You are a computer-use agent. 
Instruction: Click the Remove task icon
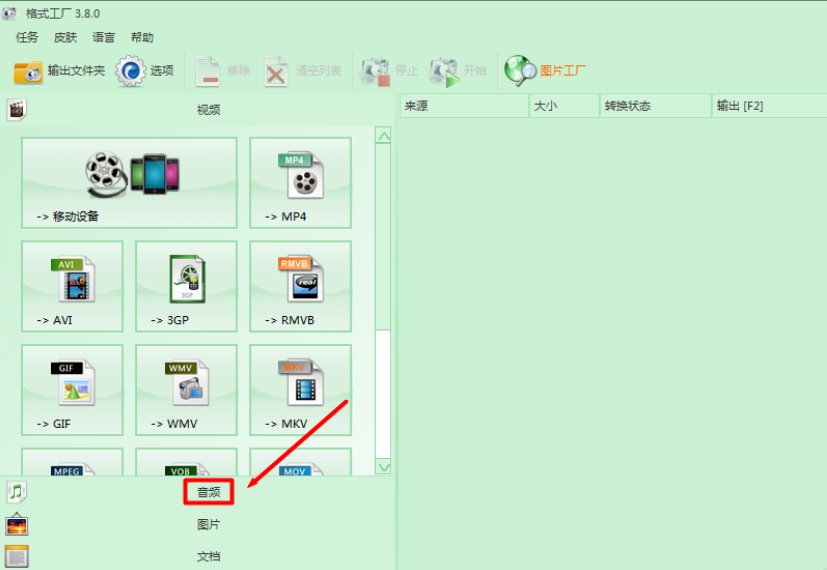pos(207,71)
